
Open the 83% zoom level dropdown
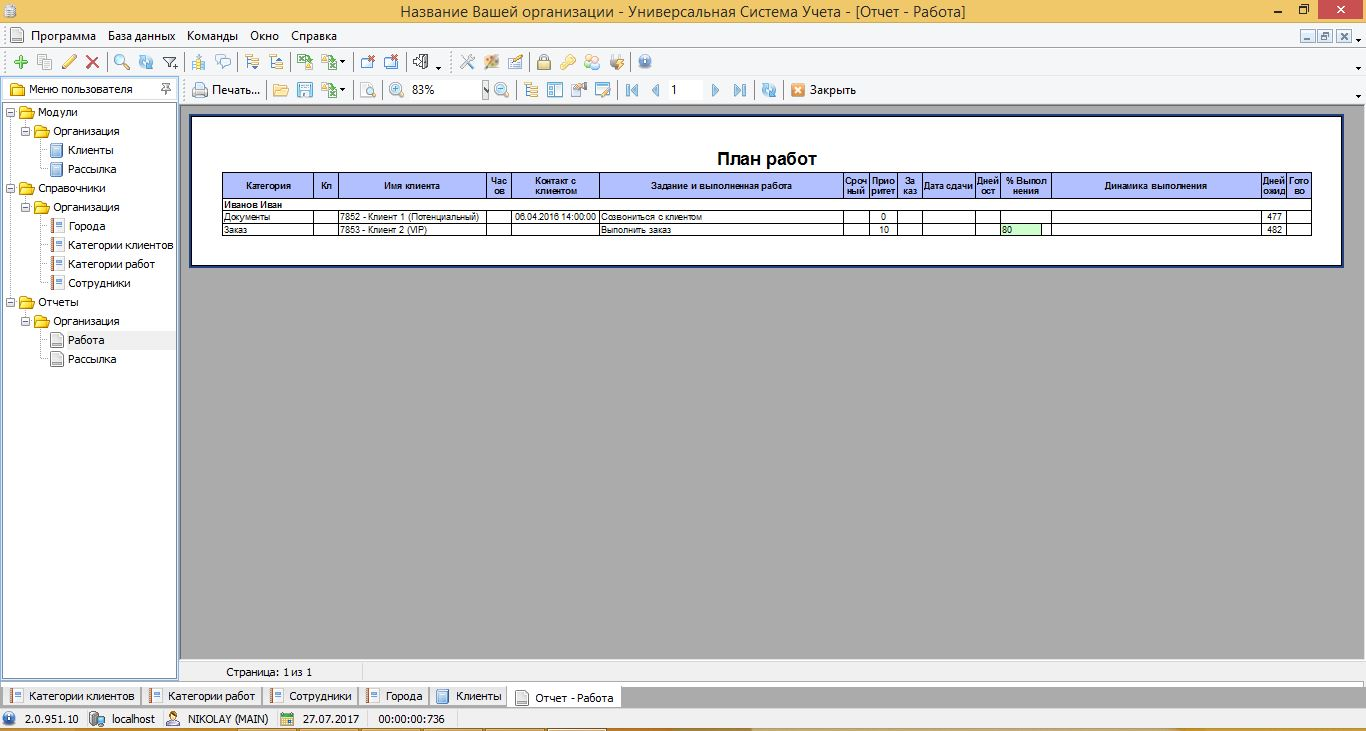[x=486, y=90]
